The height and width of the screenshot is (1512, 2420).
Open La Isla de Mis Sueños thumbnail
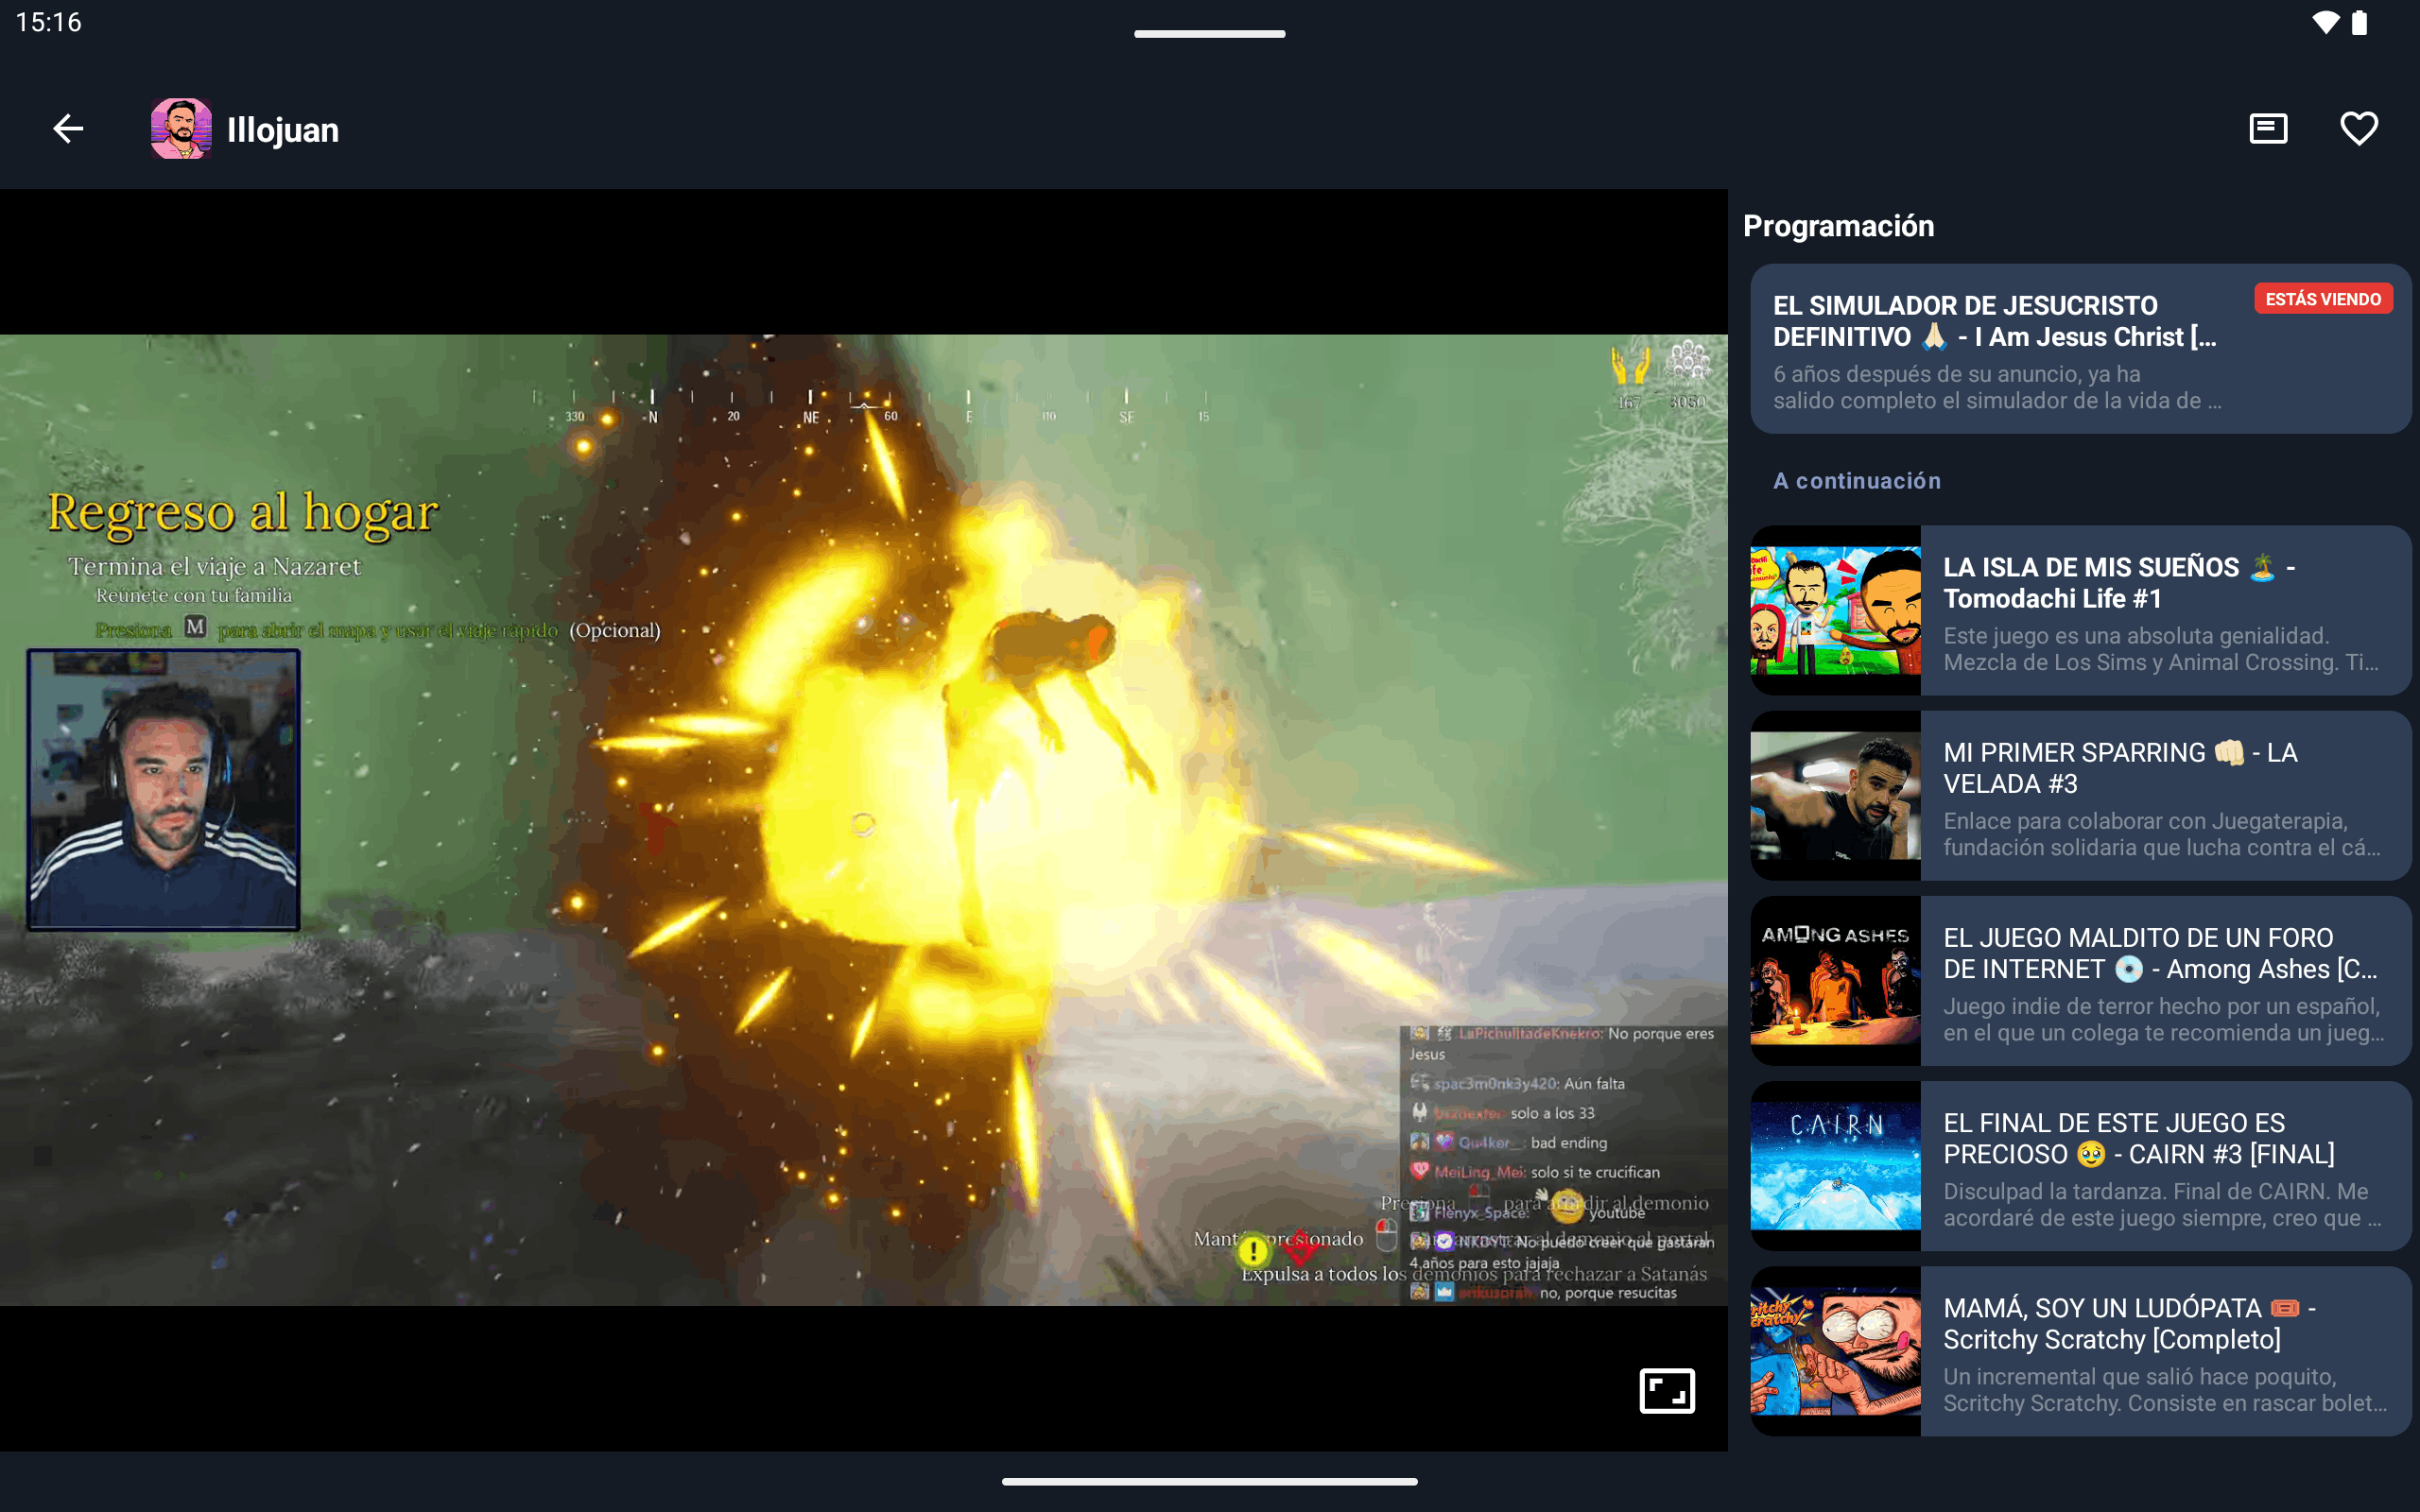(1835, 610)
